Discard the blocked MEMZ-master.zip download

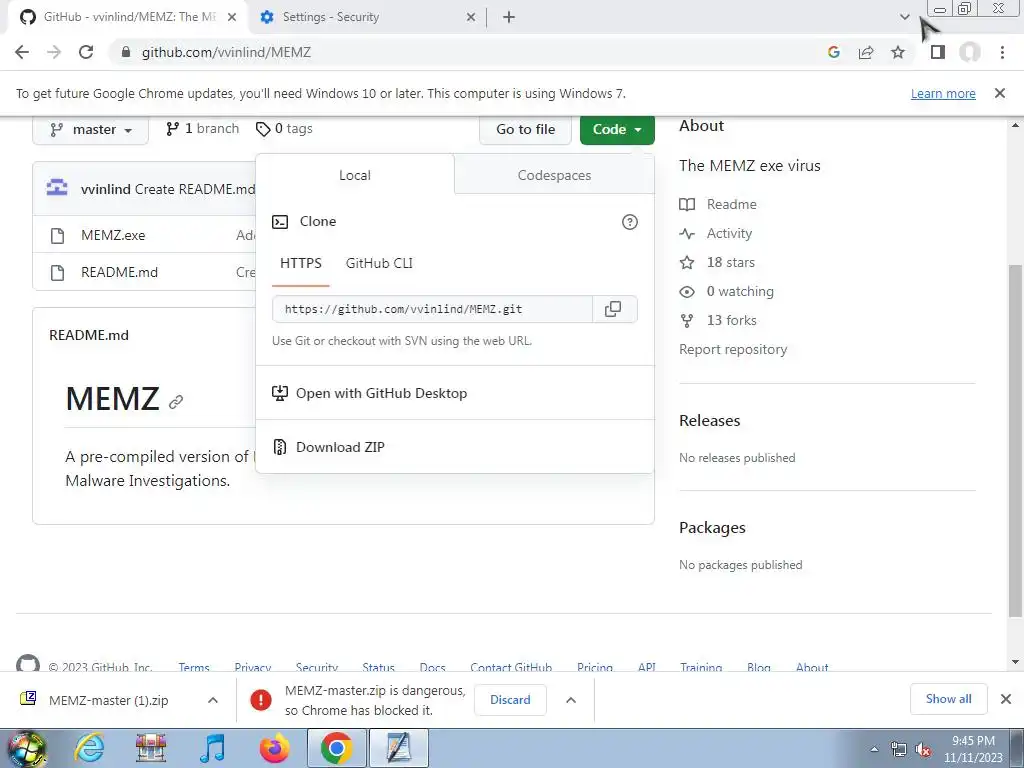click(x=510, y=700)
